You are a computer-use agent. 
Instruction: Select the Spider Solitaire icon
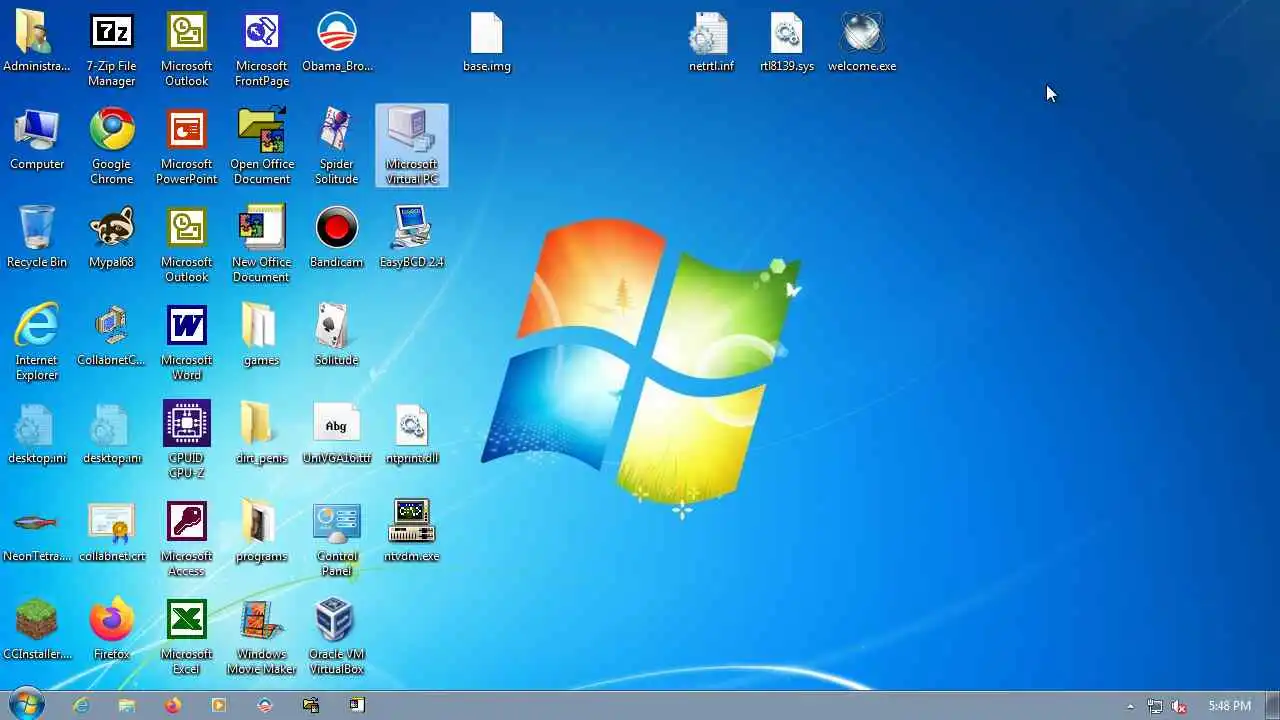click(x=337, y=147)
